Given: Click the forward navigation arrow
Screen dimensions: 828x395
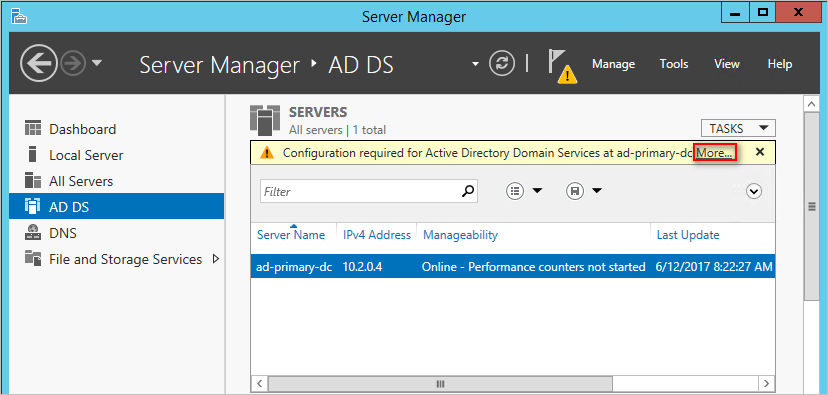Looking at the screenshot, I should [x=73, y=64].
